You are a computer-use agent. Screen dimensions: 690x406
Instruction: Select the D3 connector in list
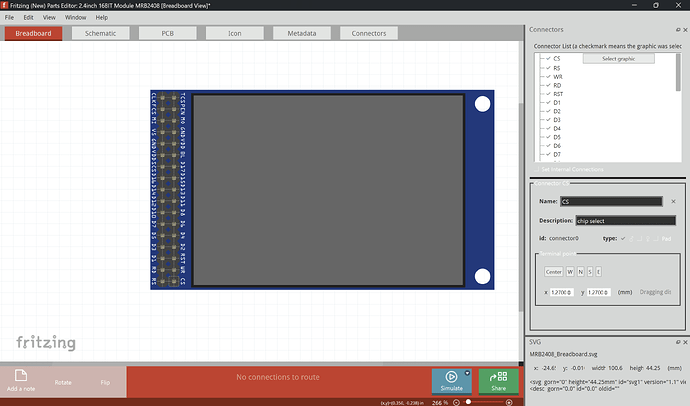tap(557, 120)
